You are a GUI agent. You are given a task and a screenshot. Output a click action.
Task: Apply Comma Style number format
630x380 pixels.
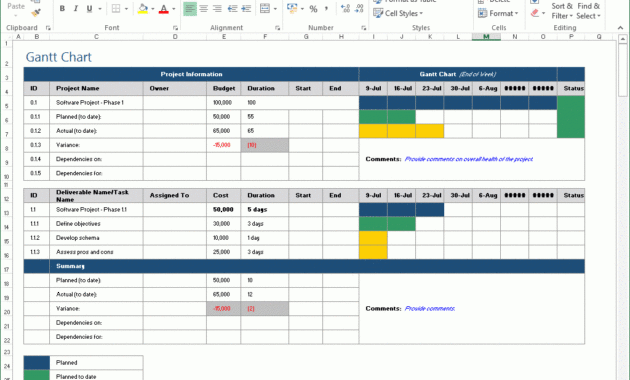(326, 8)
